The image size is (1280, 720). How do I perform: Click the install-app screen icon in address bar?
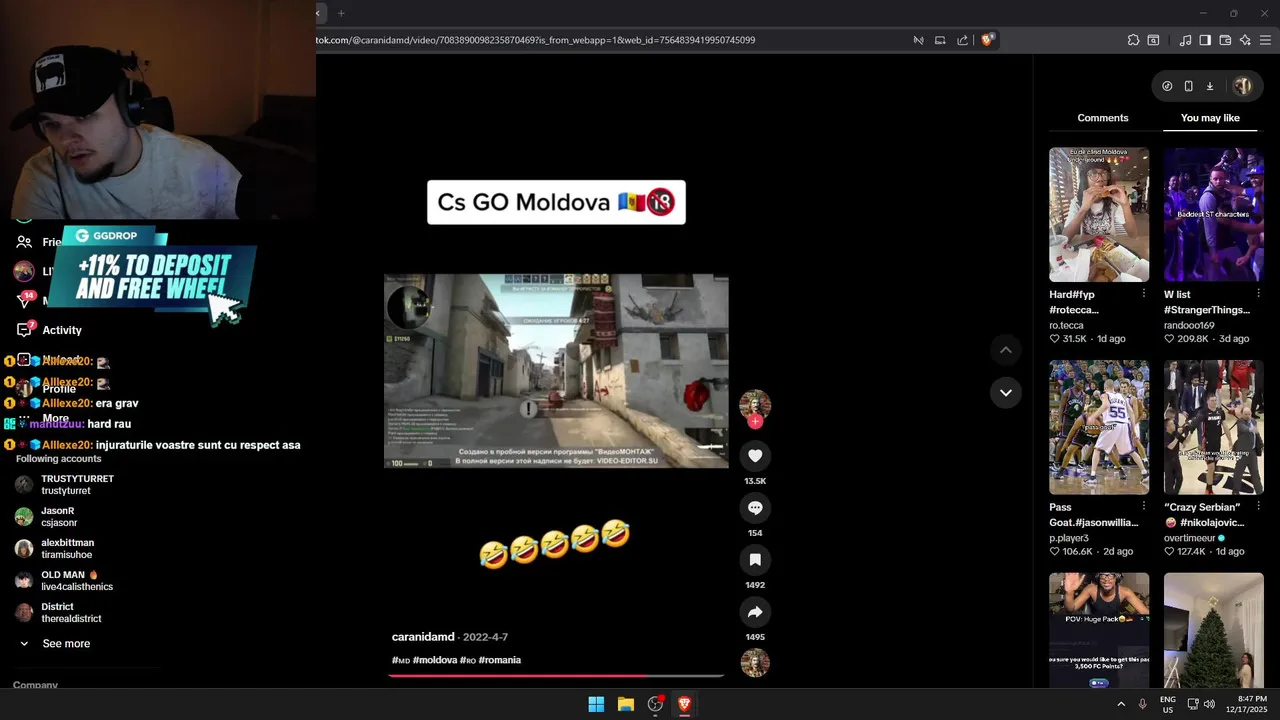(x=940, y=40)
